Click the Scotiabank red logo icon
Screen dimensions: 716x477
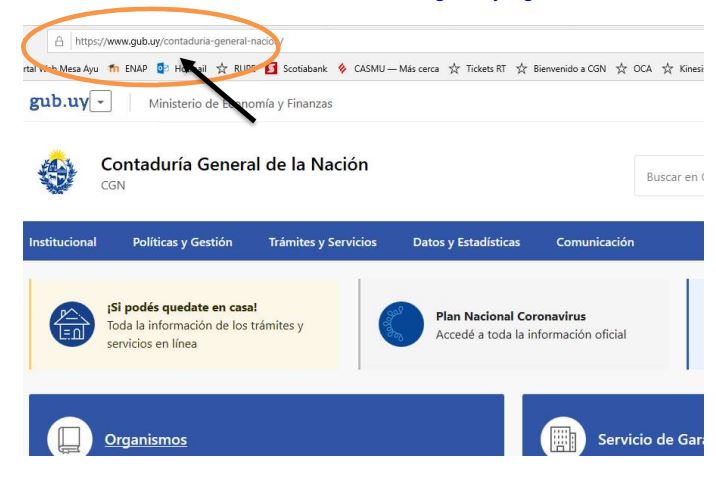(x=271, y=68)
